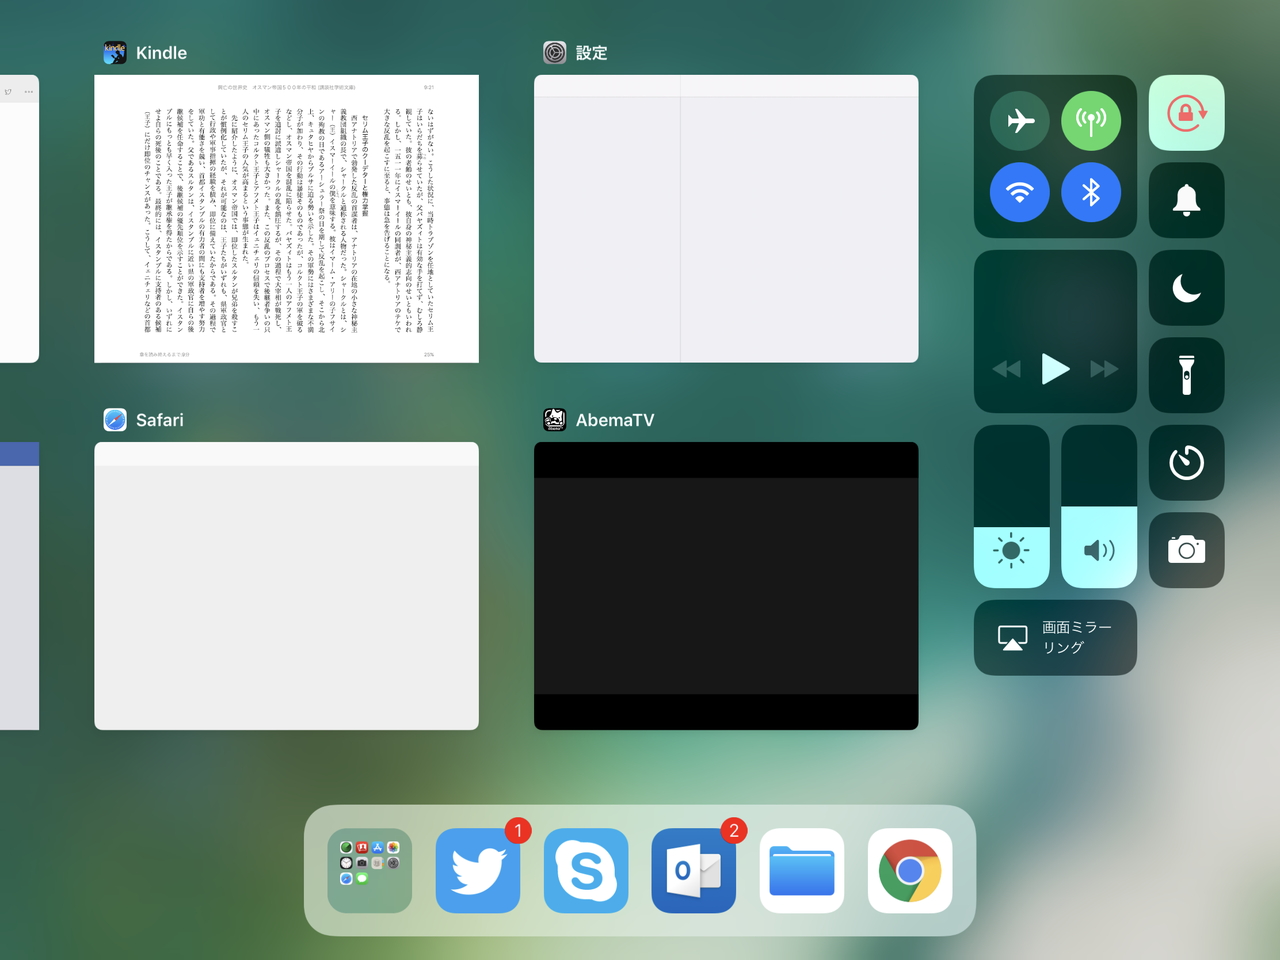Screen dimensions: 1280x960
Task: Turn off Wi-Fi in Control Center
Action: point(1020,192)
